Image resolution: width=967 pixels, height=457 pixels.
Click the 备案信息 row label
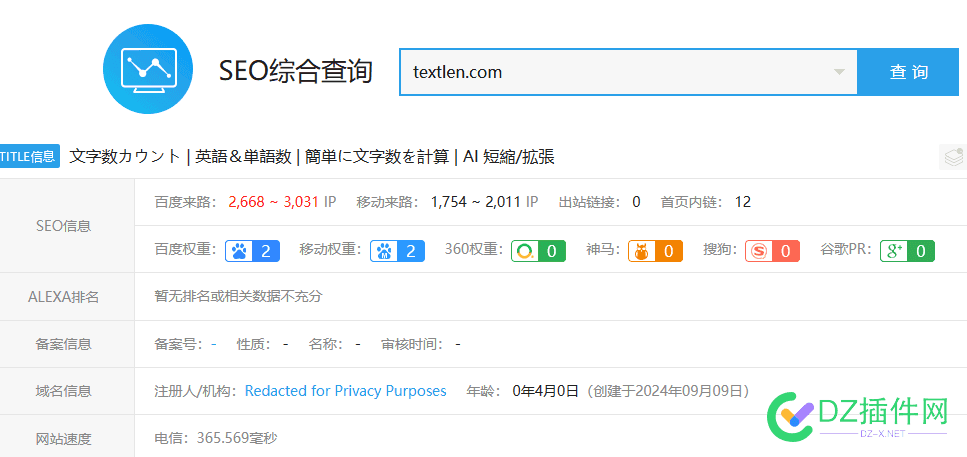point(64,344)
